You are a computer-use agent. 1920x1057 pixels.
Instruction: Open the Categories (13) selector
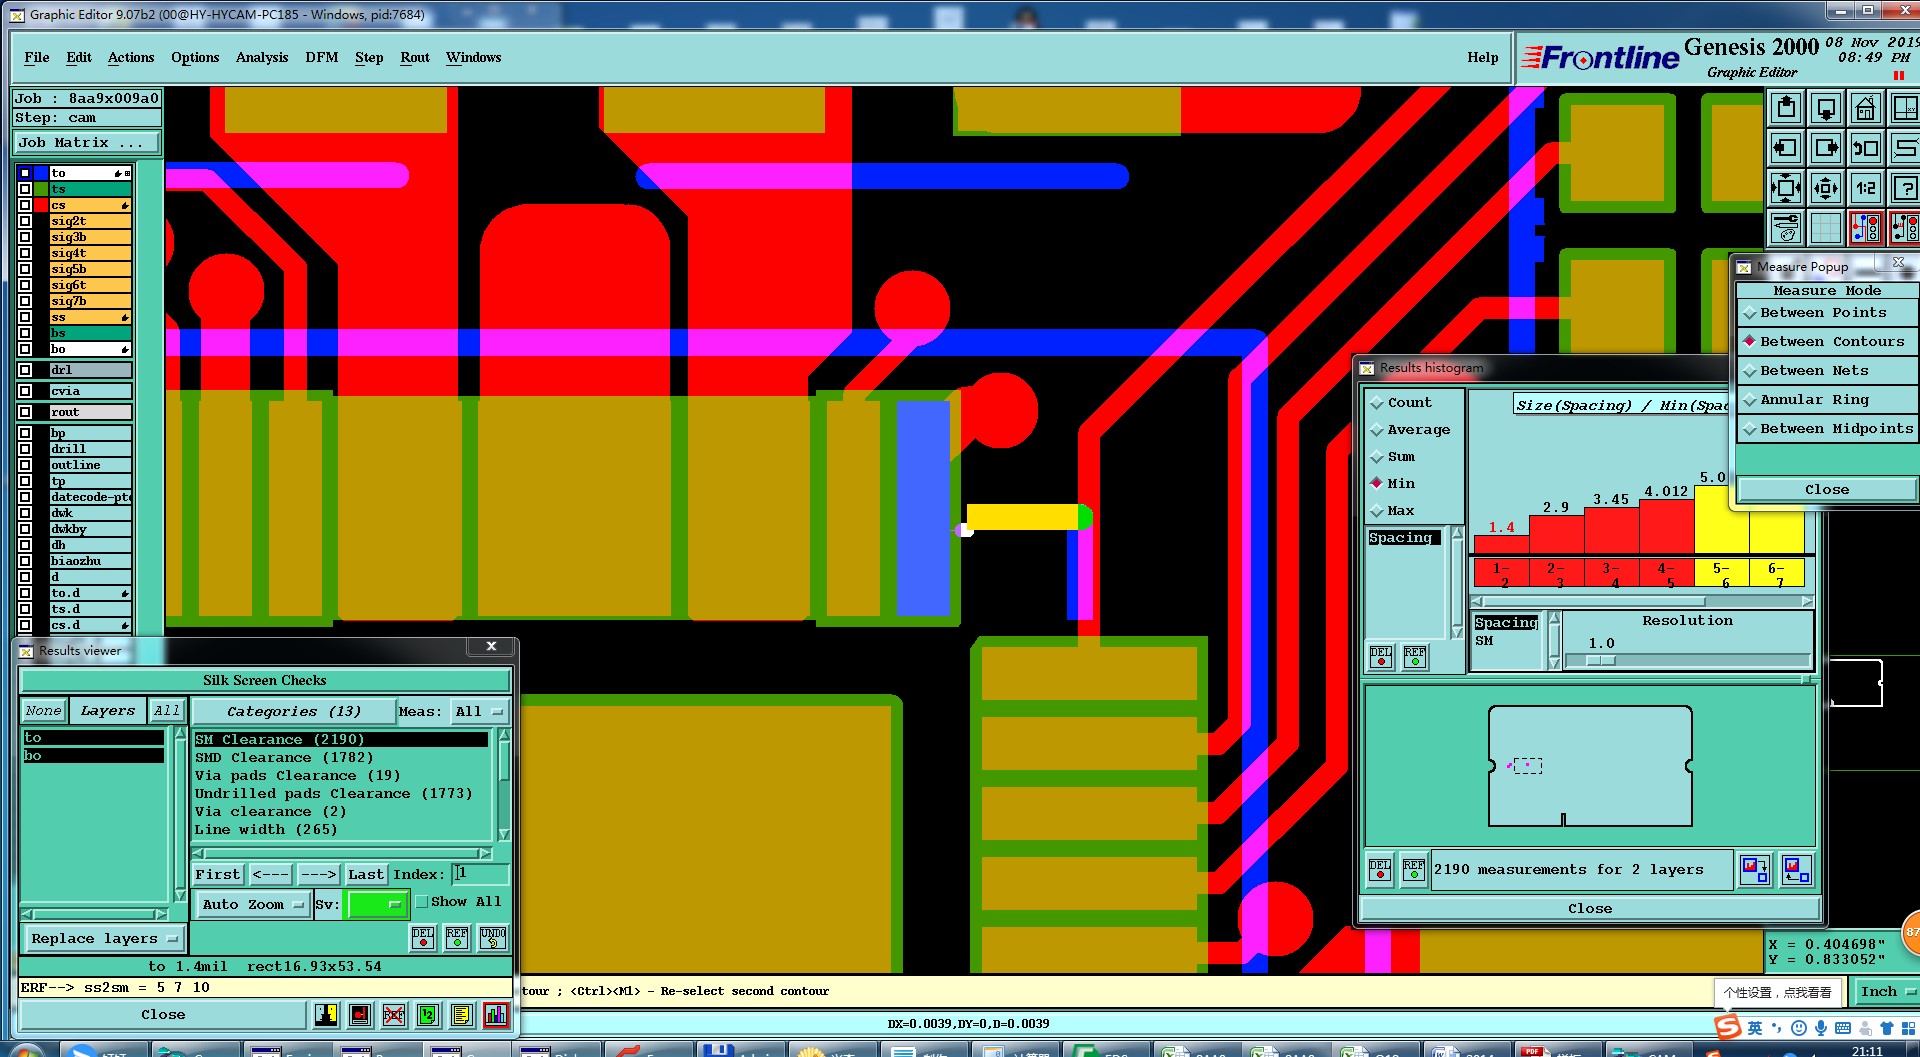[293, 712]
